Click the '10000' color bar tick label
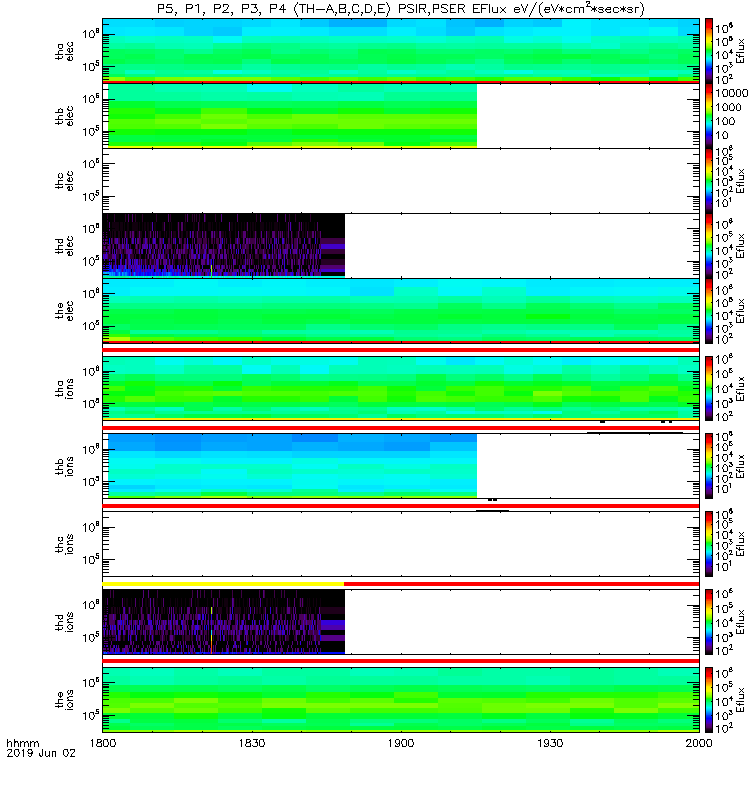Viewport: 750px width, 800px height. pos(731,93)
